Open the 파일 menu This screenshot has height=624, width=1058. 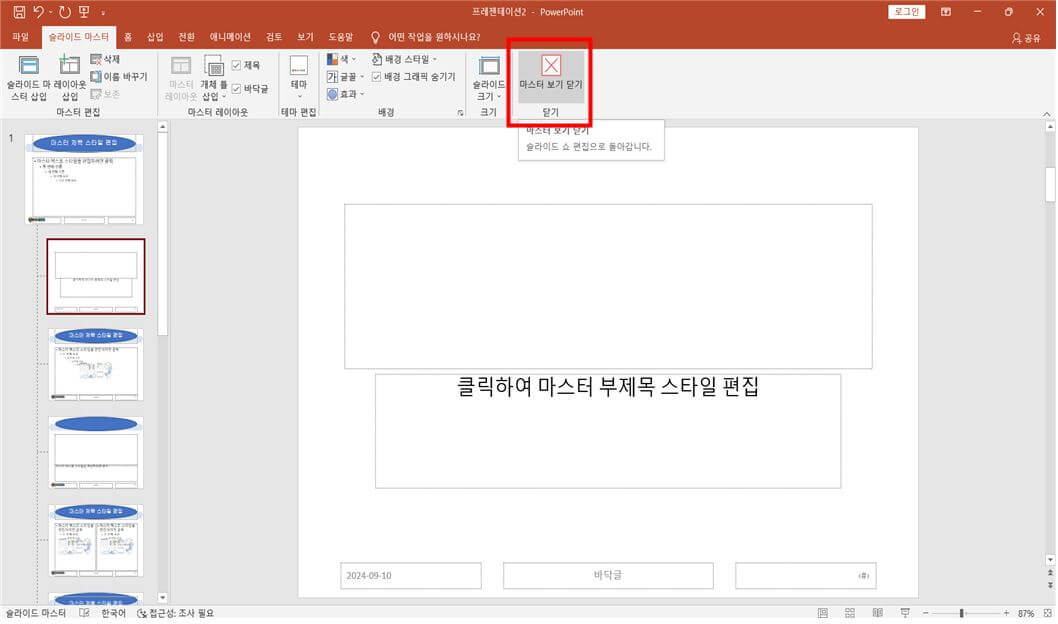tap(20, 37)
